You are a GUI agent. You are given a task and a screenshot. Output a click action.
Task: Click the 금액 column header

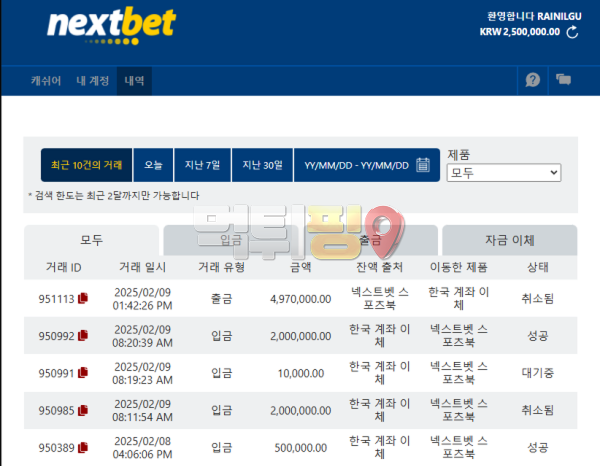point(301,267)
